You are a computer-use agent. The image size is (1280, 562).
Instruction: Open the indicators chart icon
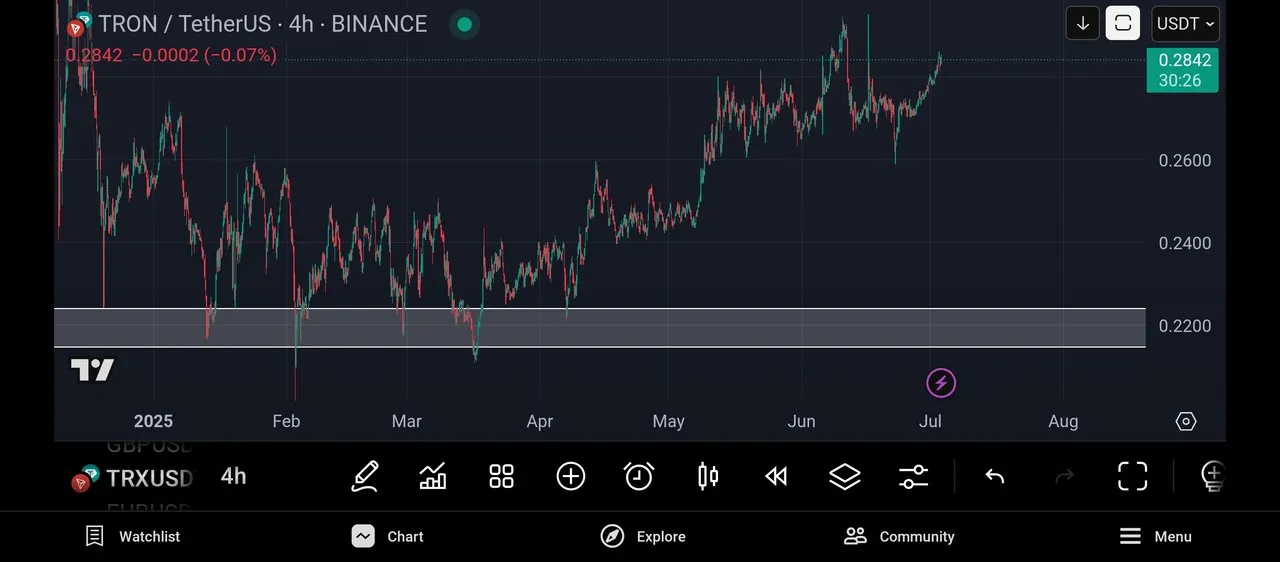(433, 476)
